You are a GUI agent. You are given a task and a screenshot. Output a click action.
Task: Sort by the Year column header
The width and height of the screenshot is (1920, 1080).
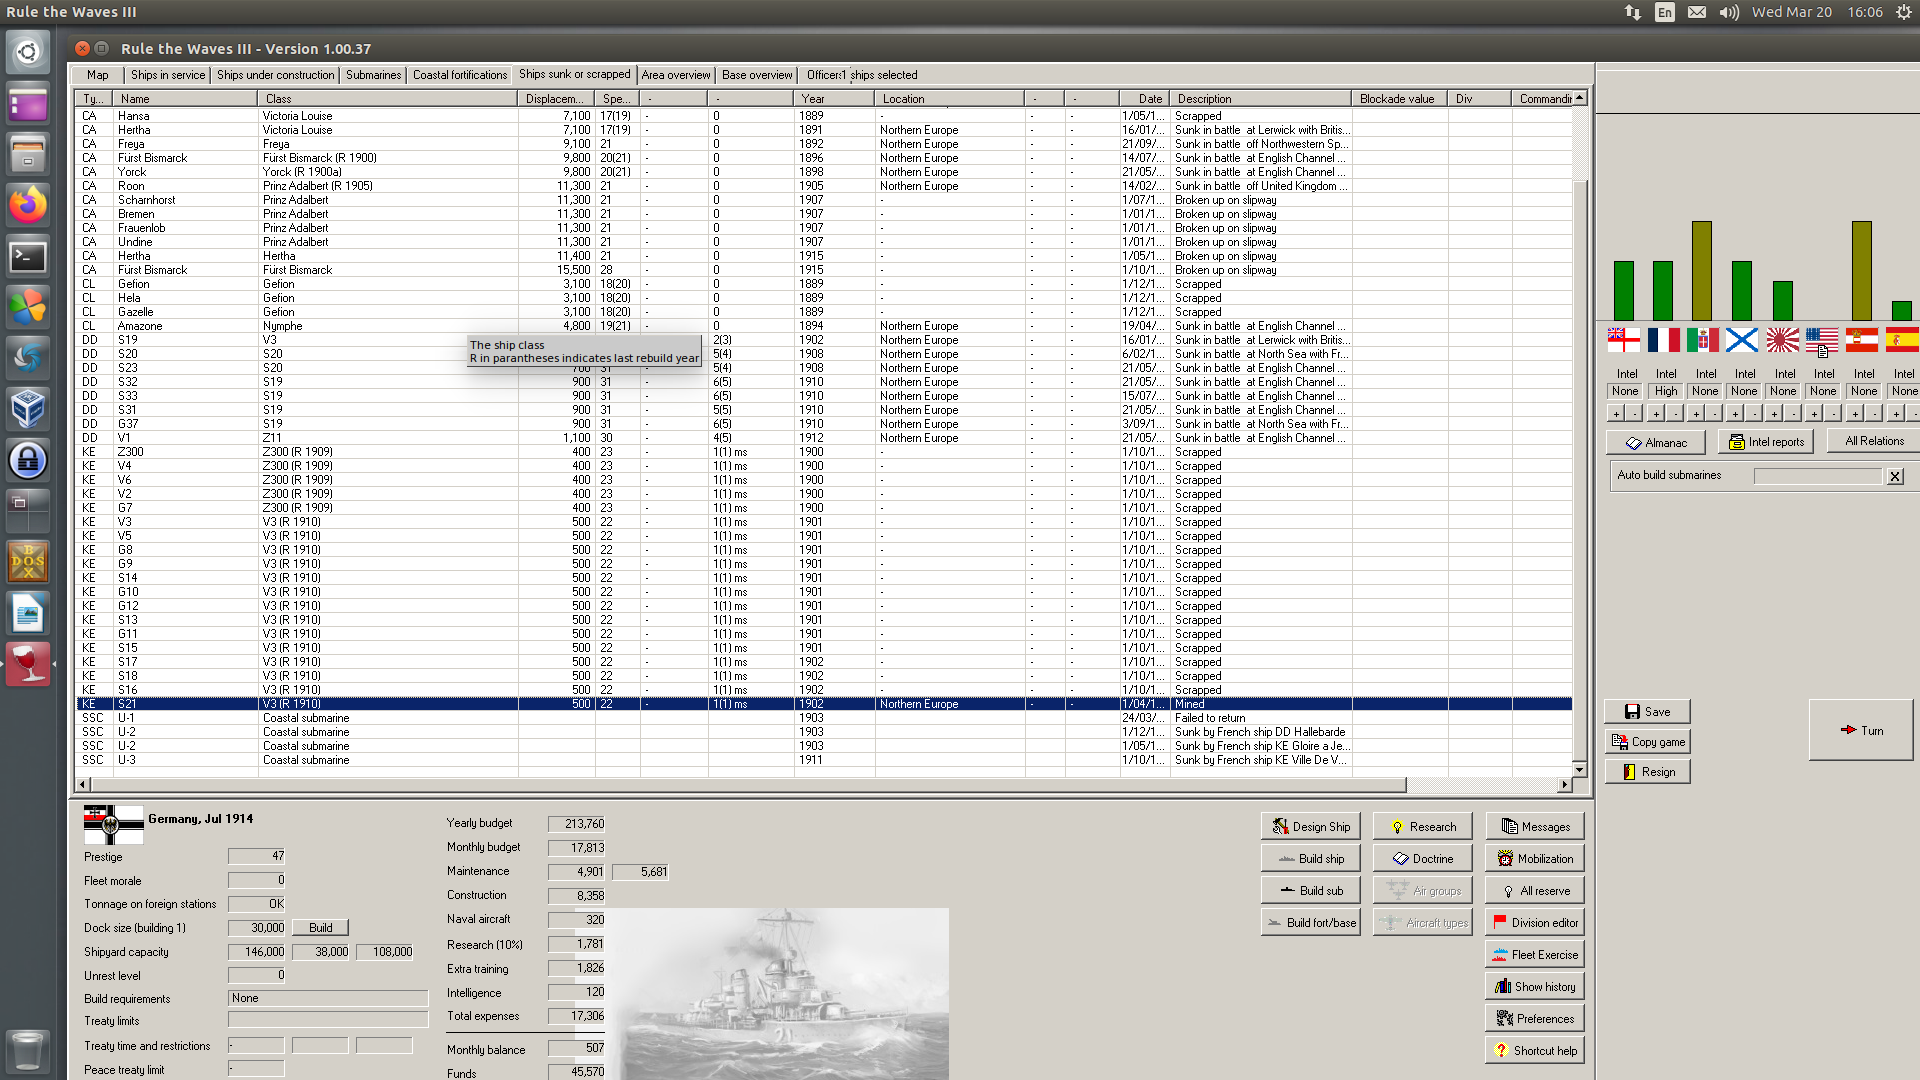(834, 99)
